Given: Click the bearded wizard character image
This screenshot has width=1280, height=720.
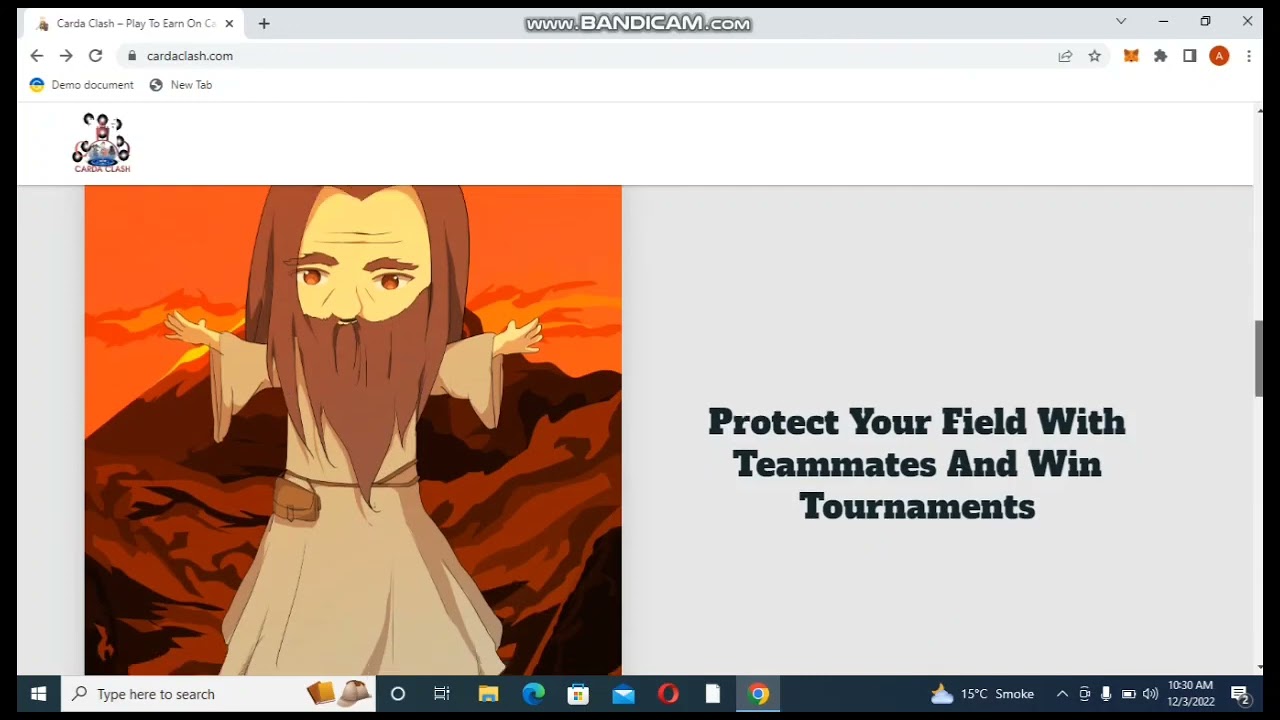Looking at the screenshot, I should click(x=353, y=430).
